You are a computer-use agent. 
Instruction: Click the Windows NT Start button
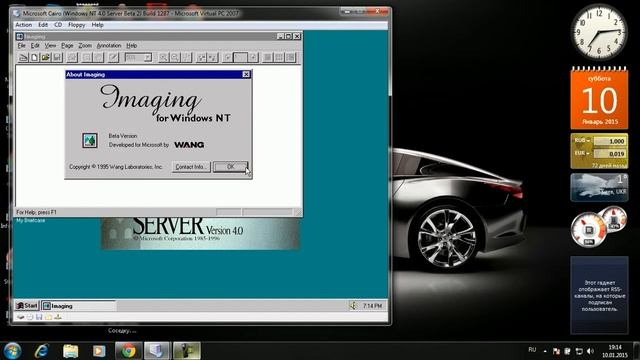click(x=27, y=305)
